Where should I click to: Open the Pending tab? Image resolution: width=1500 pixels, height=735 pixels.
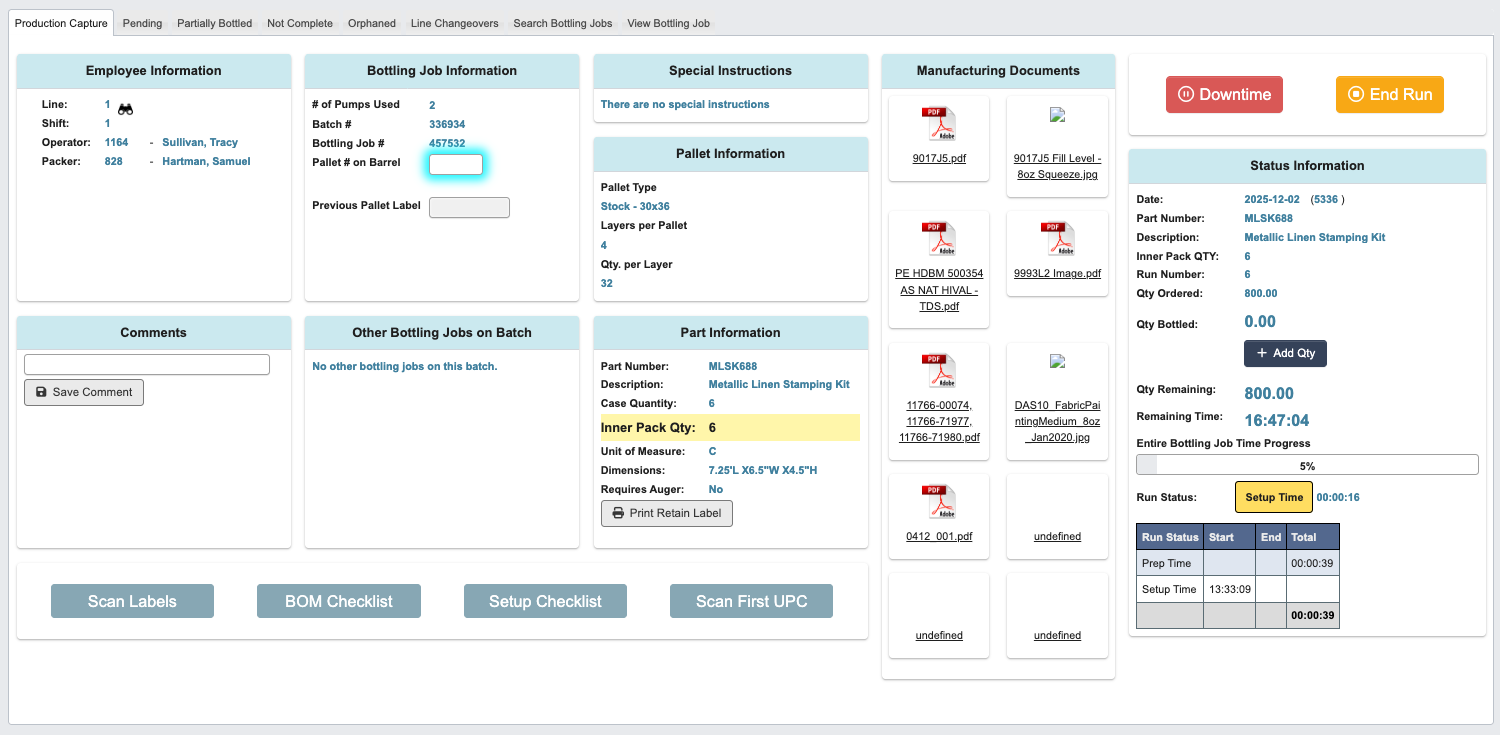tap(142, 23)
